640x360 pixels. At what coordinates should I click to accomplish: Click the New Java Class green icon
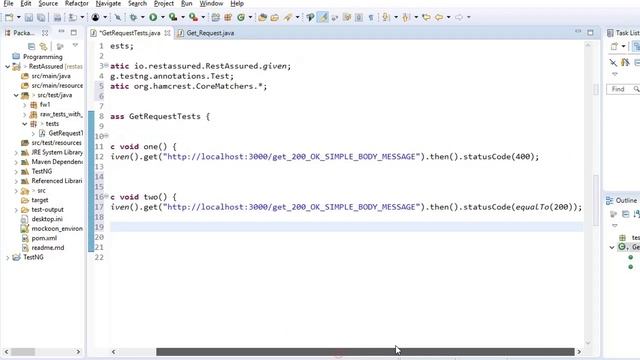pos(241,17)
